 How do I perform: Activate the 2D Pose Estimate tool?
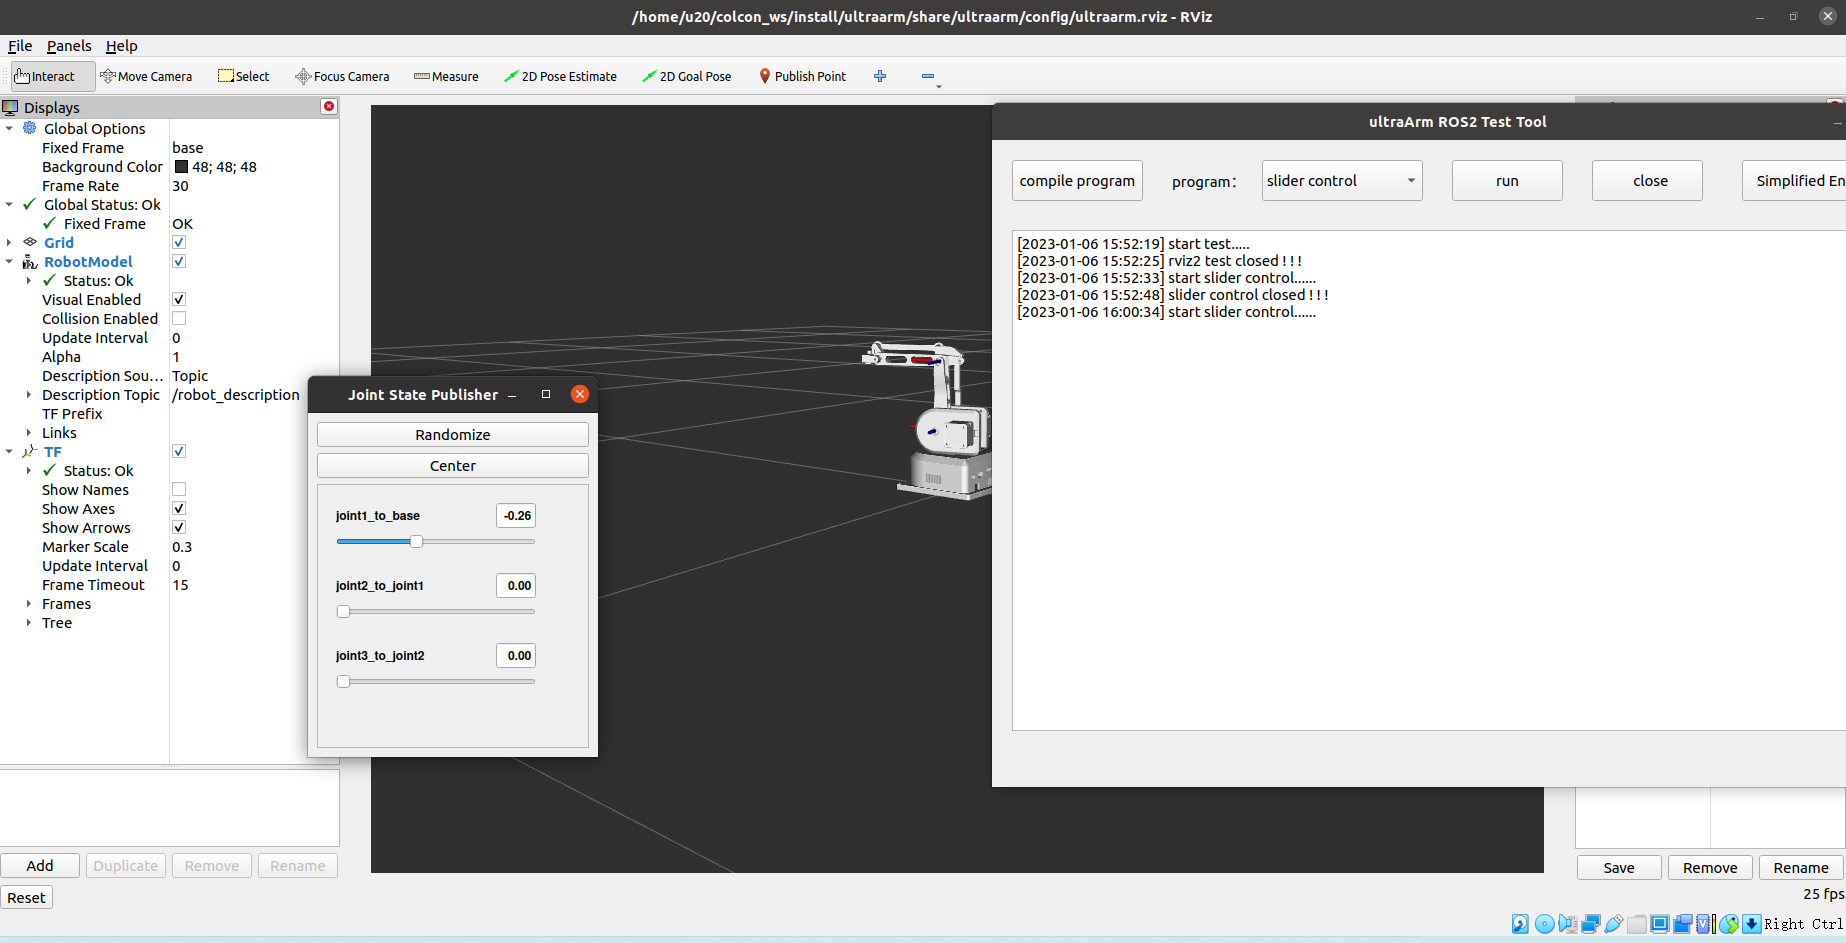(x=560, y=76)
